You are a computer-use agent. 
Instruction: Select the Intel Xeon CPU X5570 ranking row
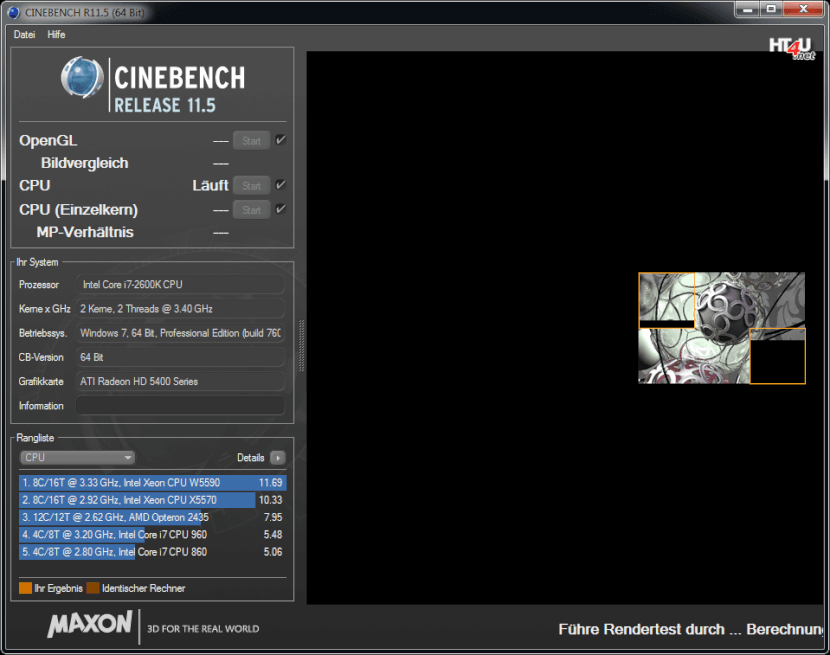pos(152,500)
